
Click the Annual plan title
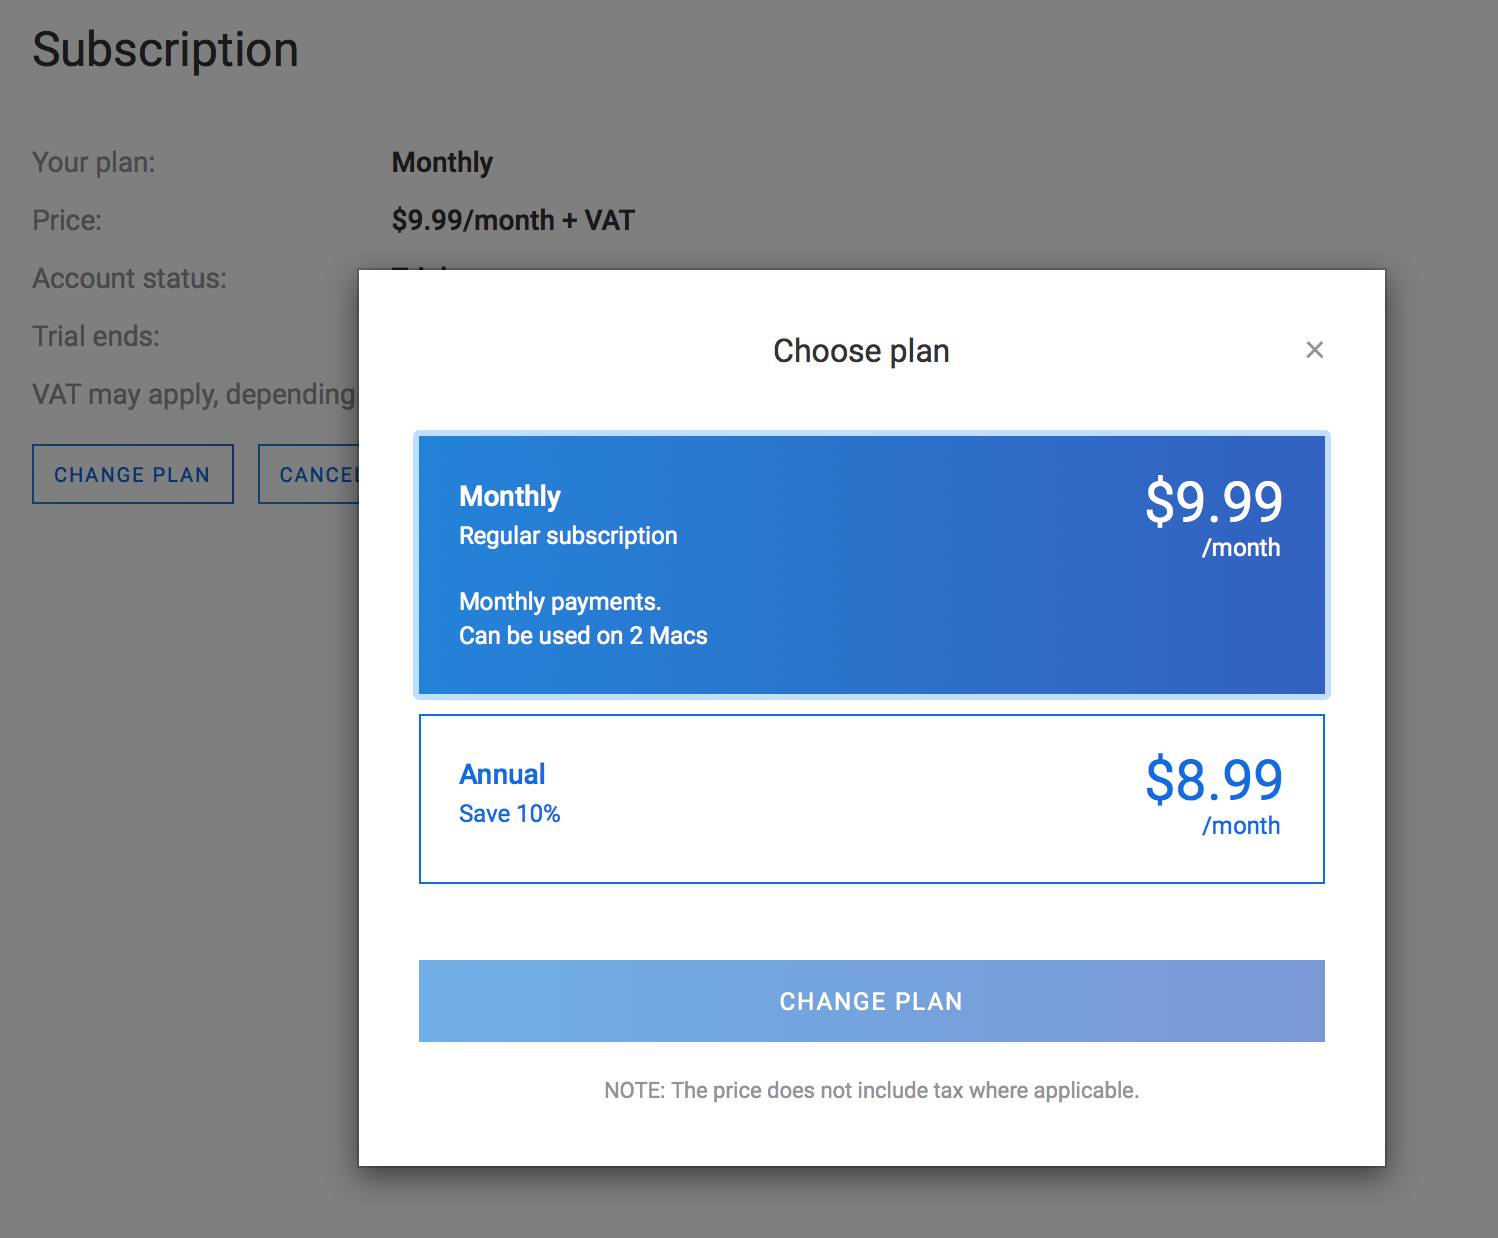pyautogui.click(x=502, y=774)
